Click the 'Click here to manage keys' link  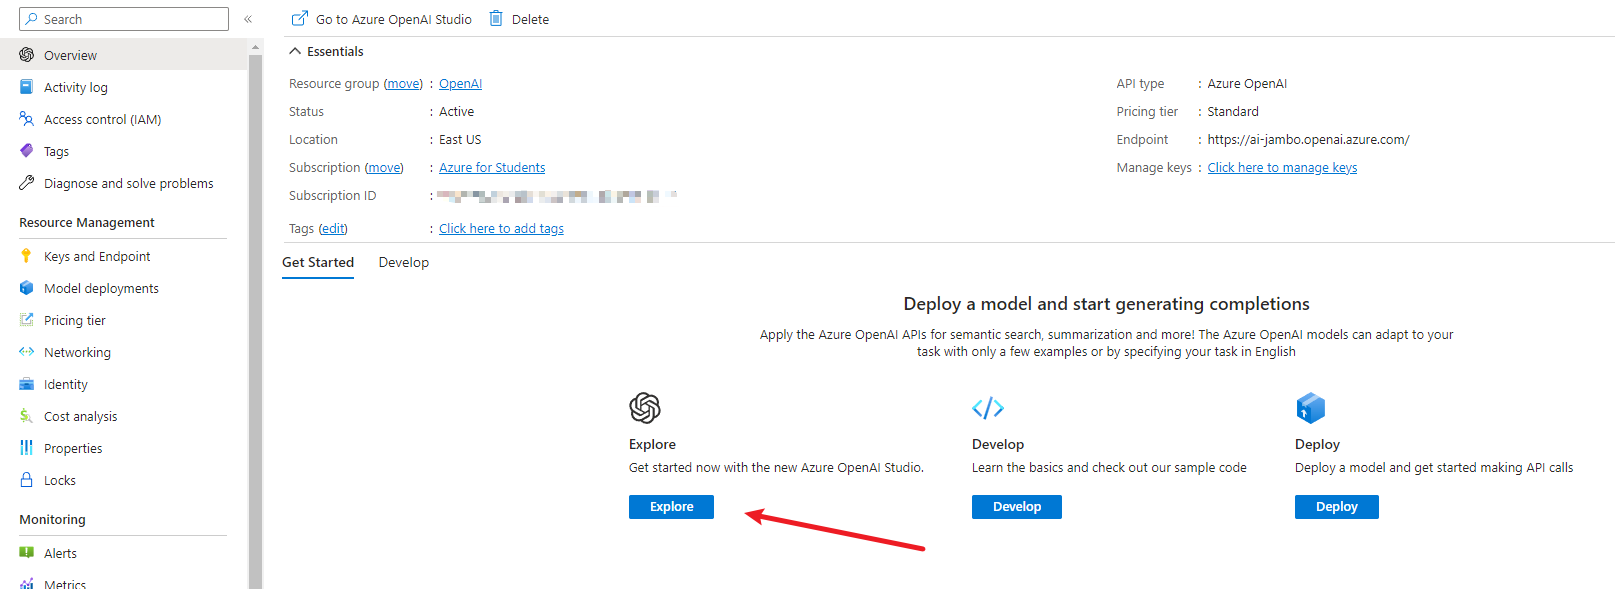pos(1282,168)
